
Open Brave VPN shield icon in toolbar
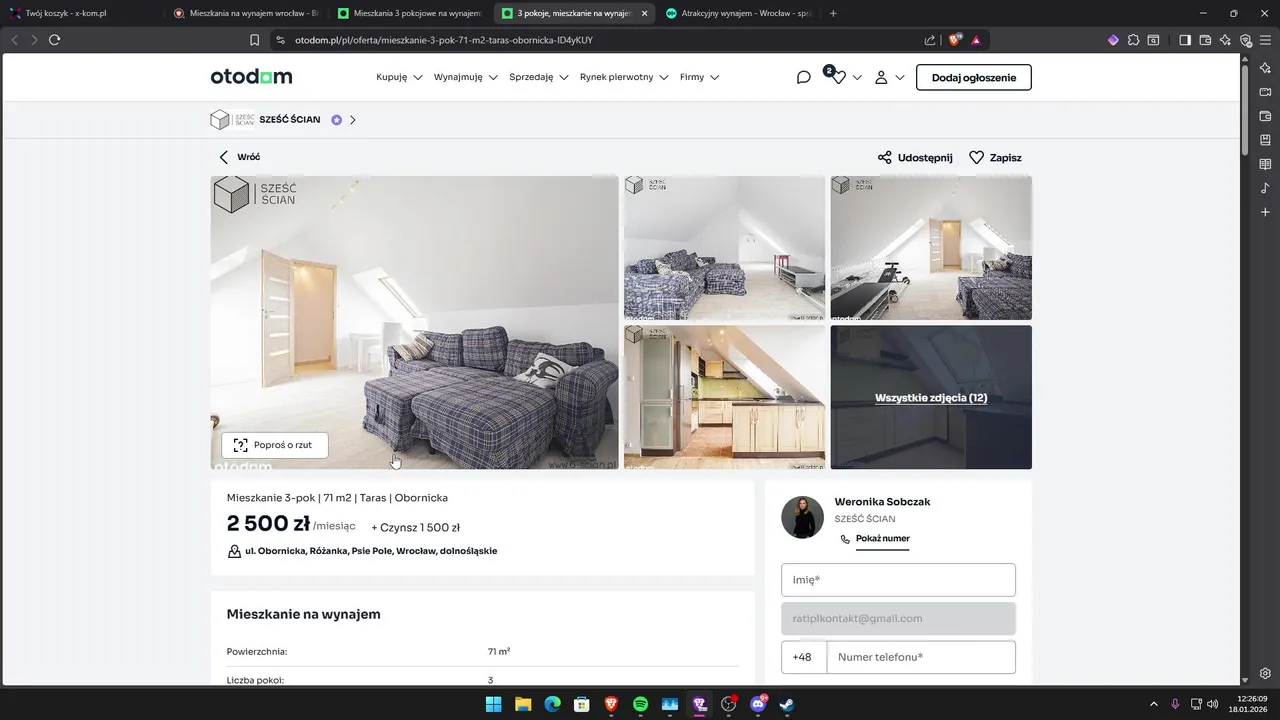[x=1246, y=40]
